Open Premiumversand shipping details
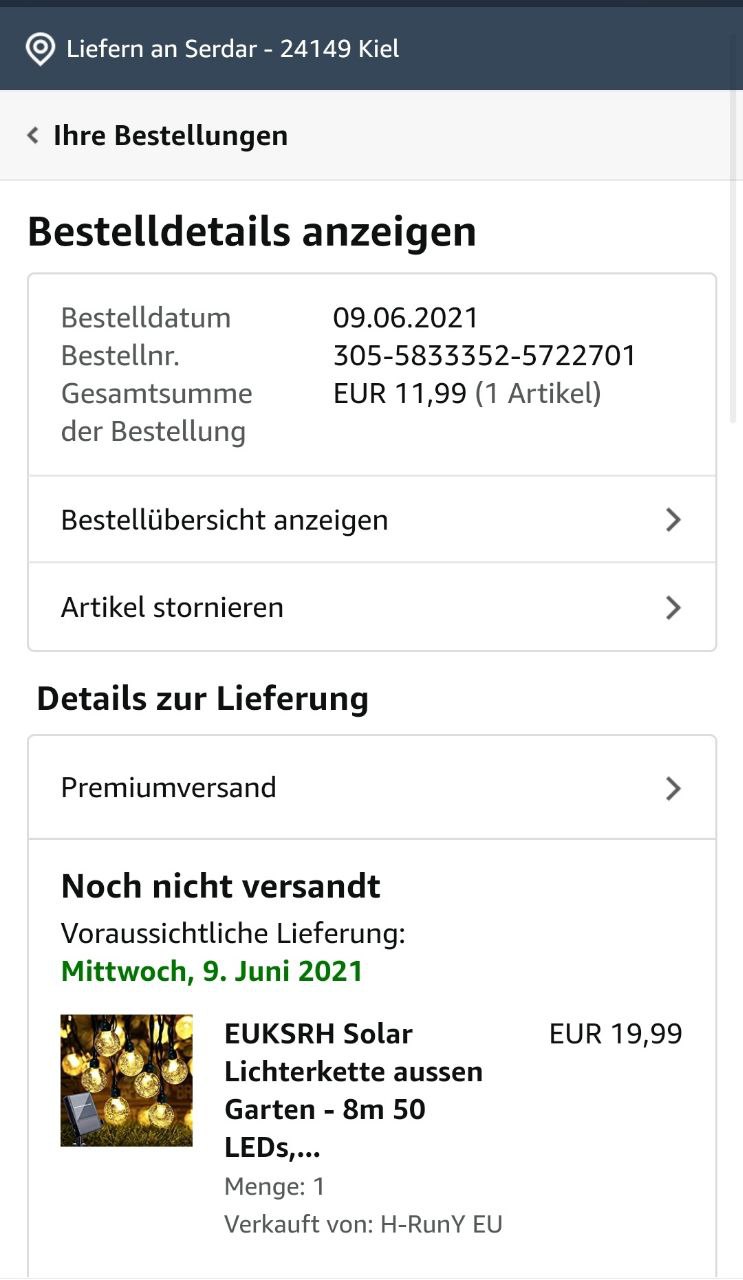Screen dimensions: 743x1280 coord(372,788)
